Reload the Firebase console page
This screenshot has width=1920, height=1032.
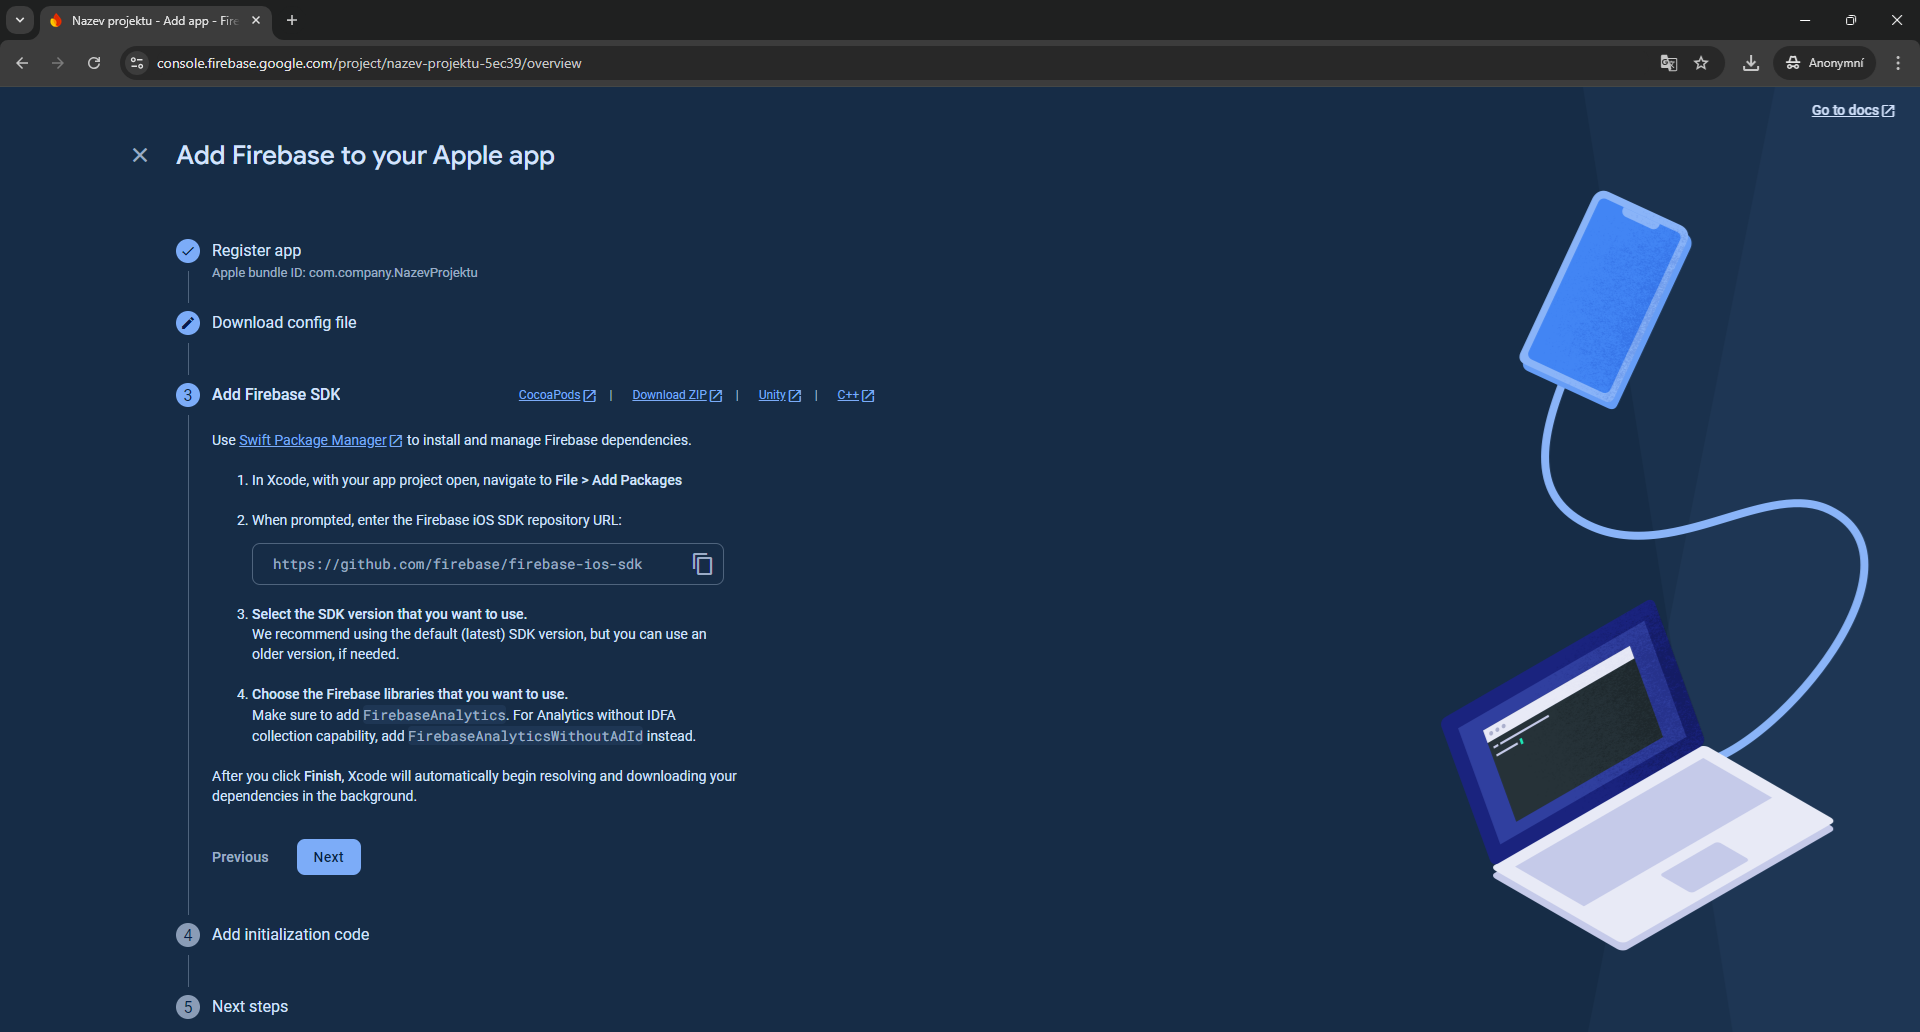coord(94,63)
